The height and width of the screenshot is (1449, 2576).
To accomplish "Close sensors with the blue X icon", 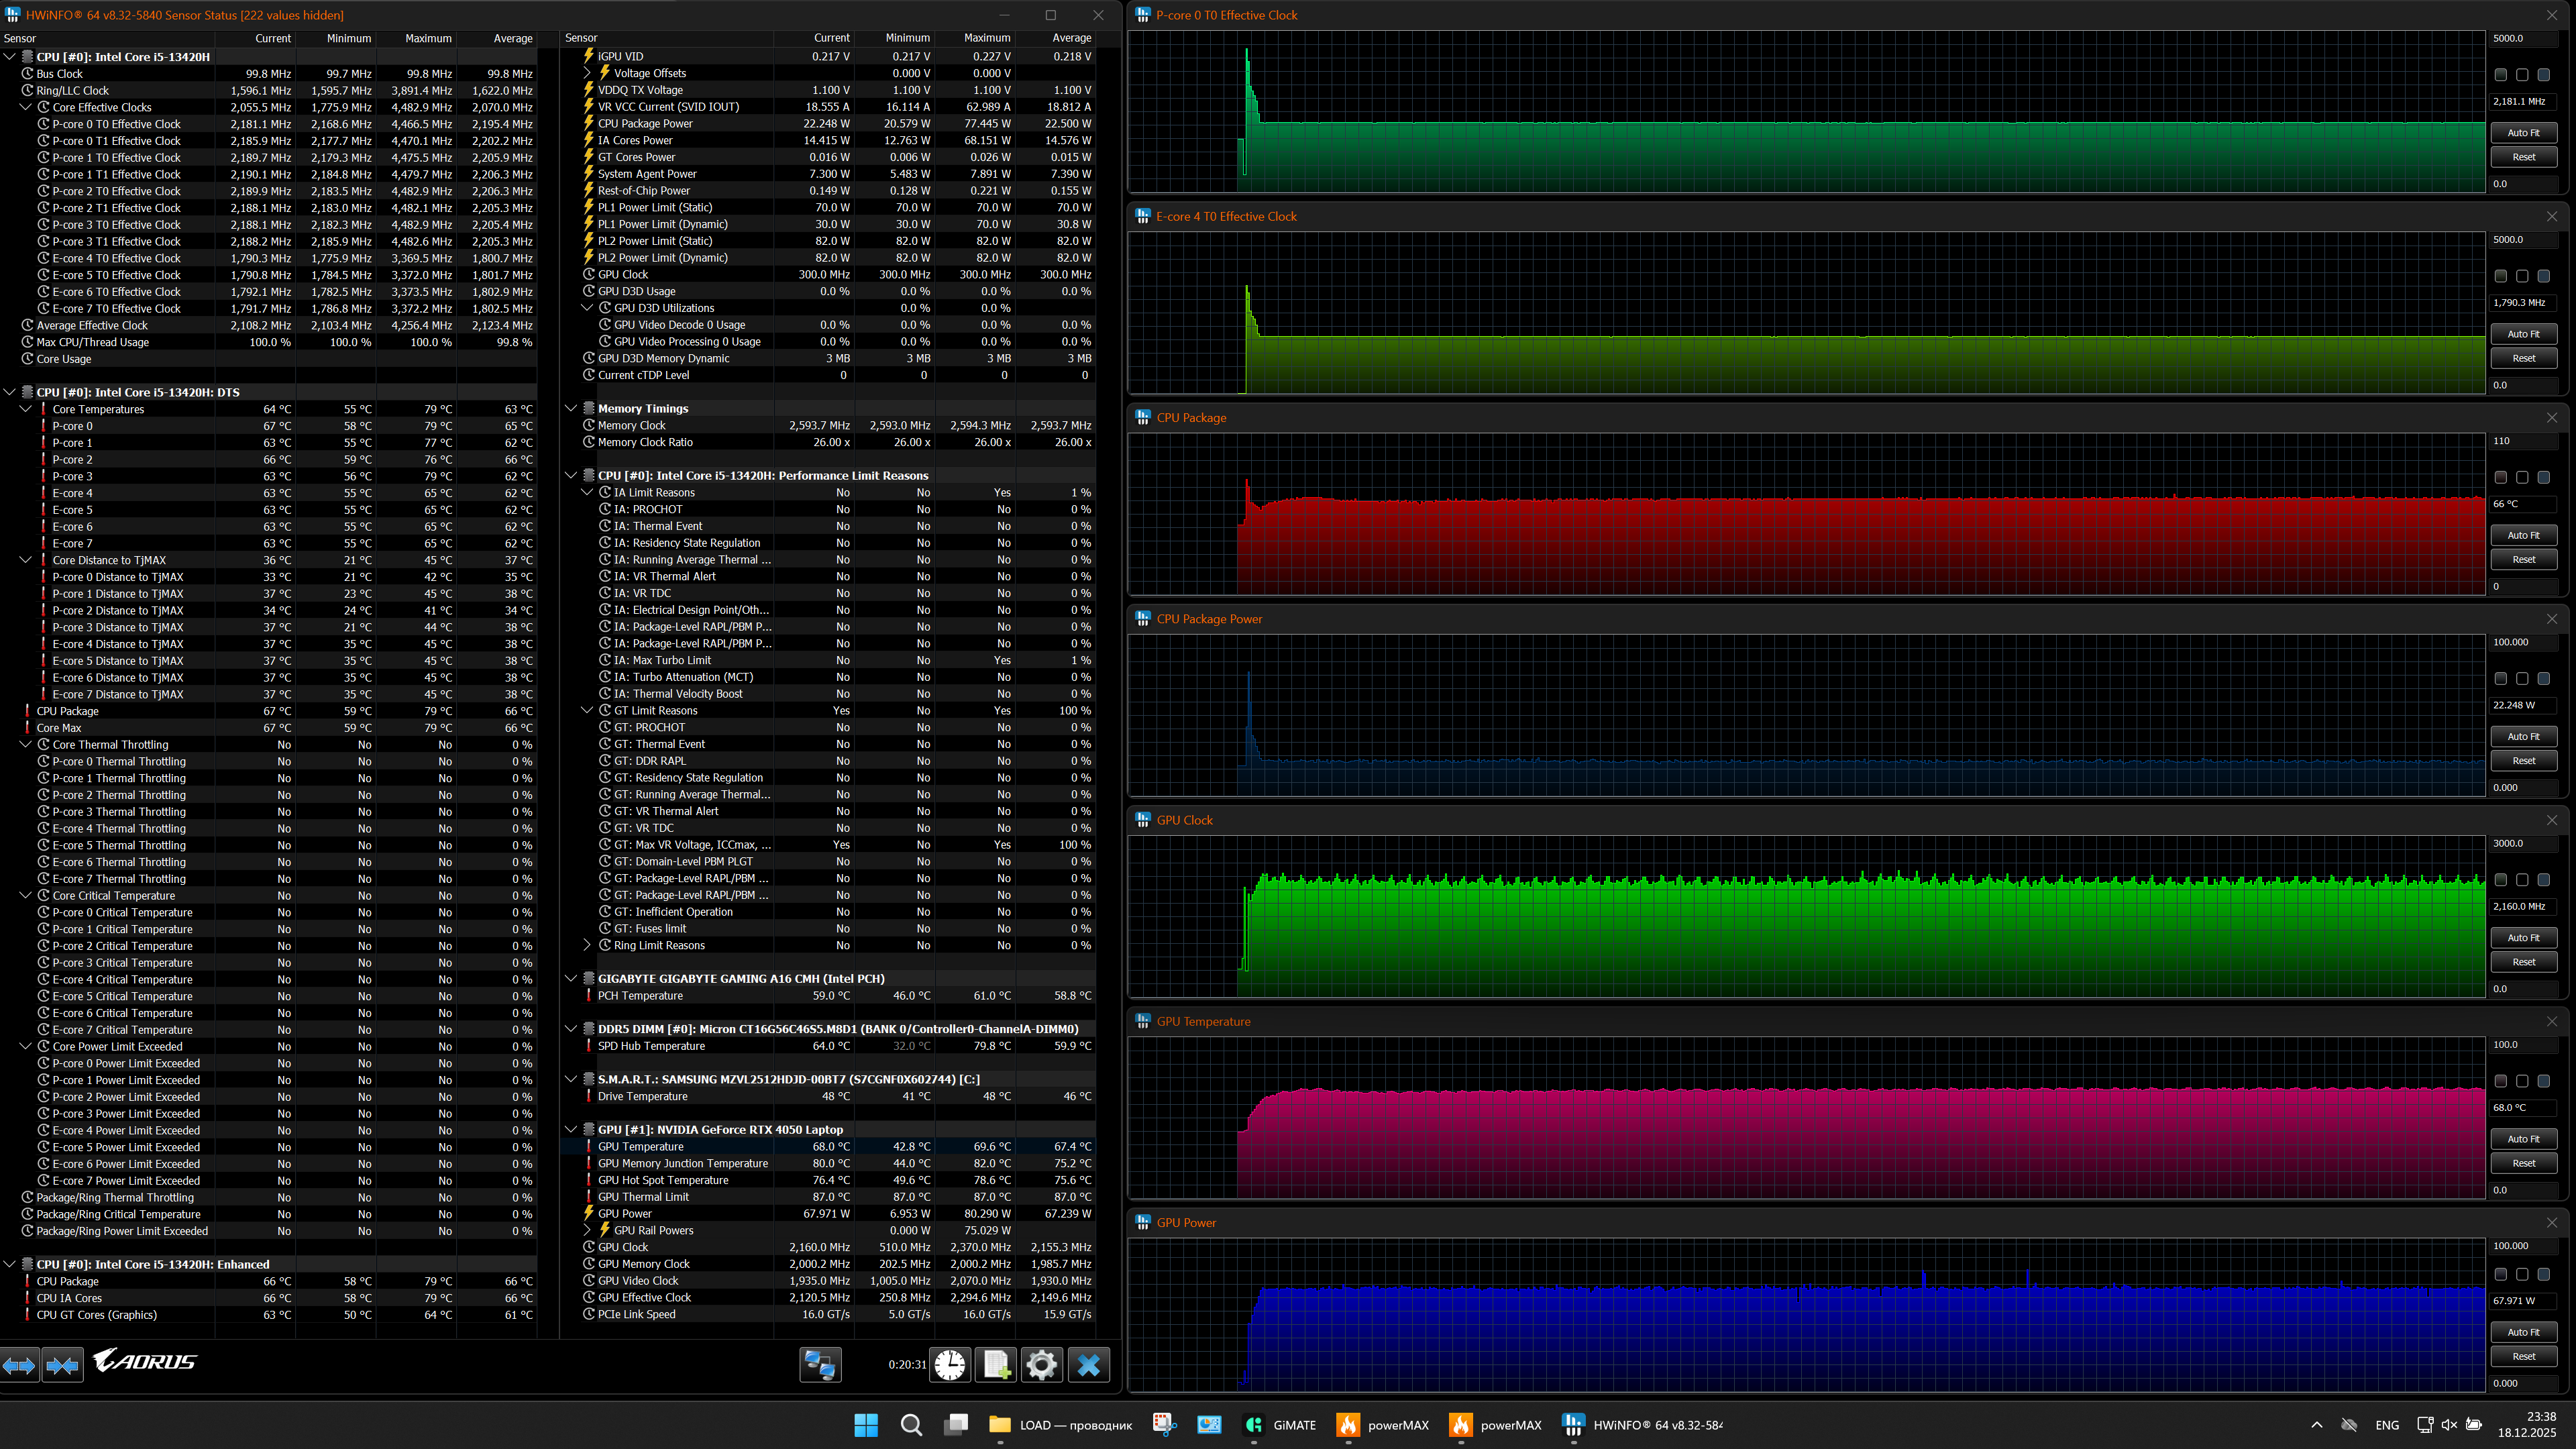I will pos(1089,1365).
